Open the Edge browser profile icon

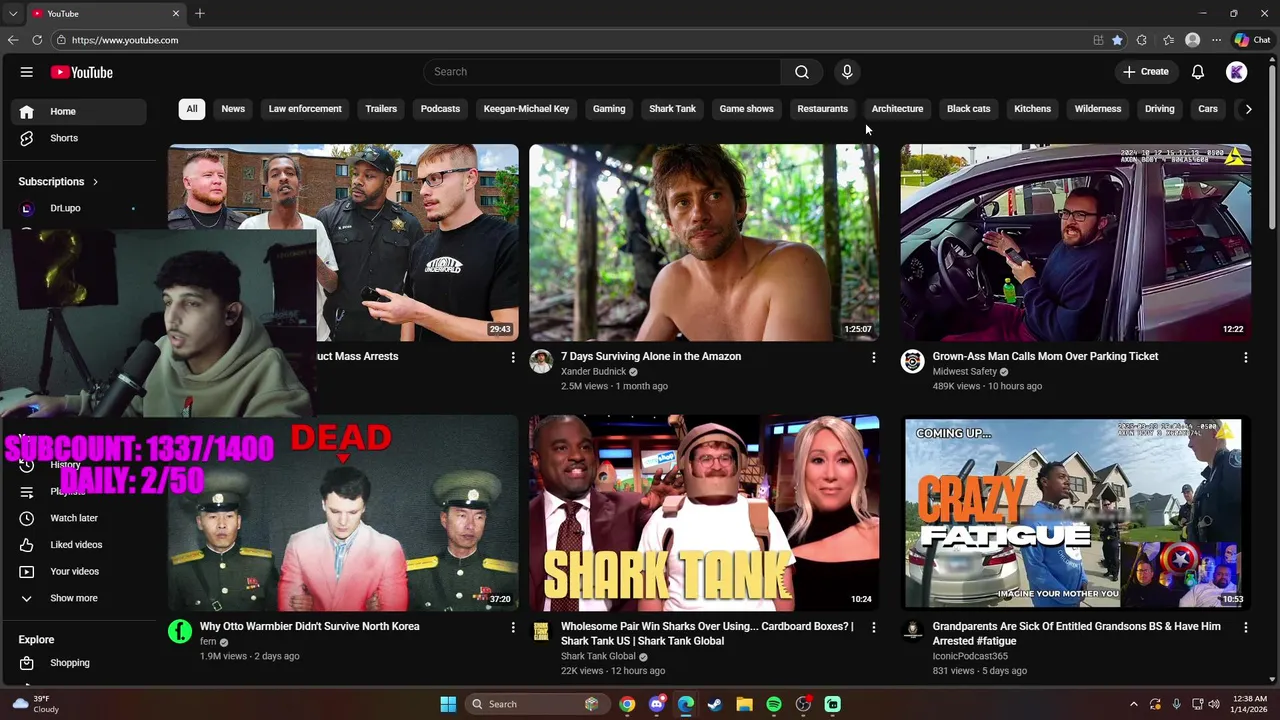[x=1192, y=40]
